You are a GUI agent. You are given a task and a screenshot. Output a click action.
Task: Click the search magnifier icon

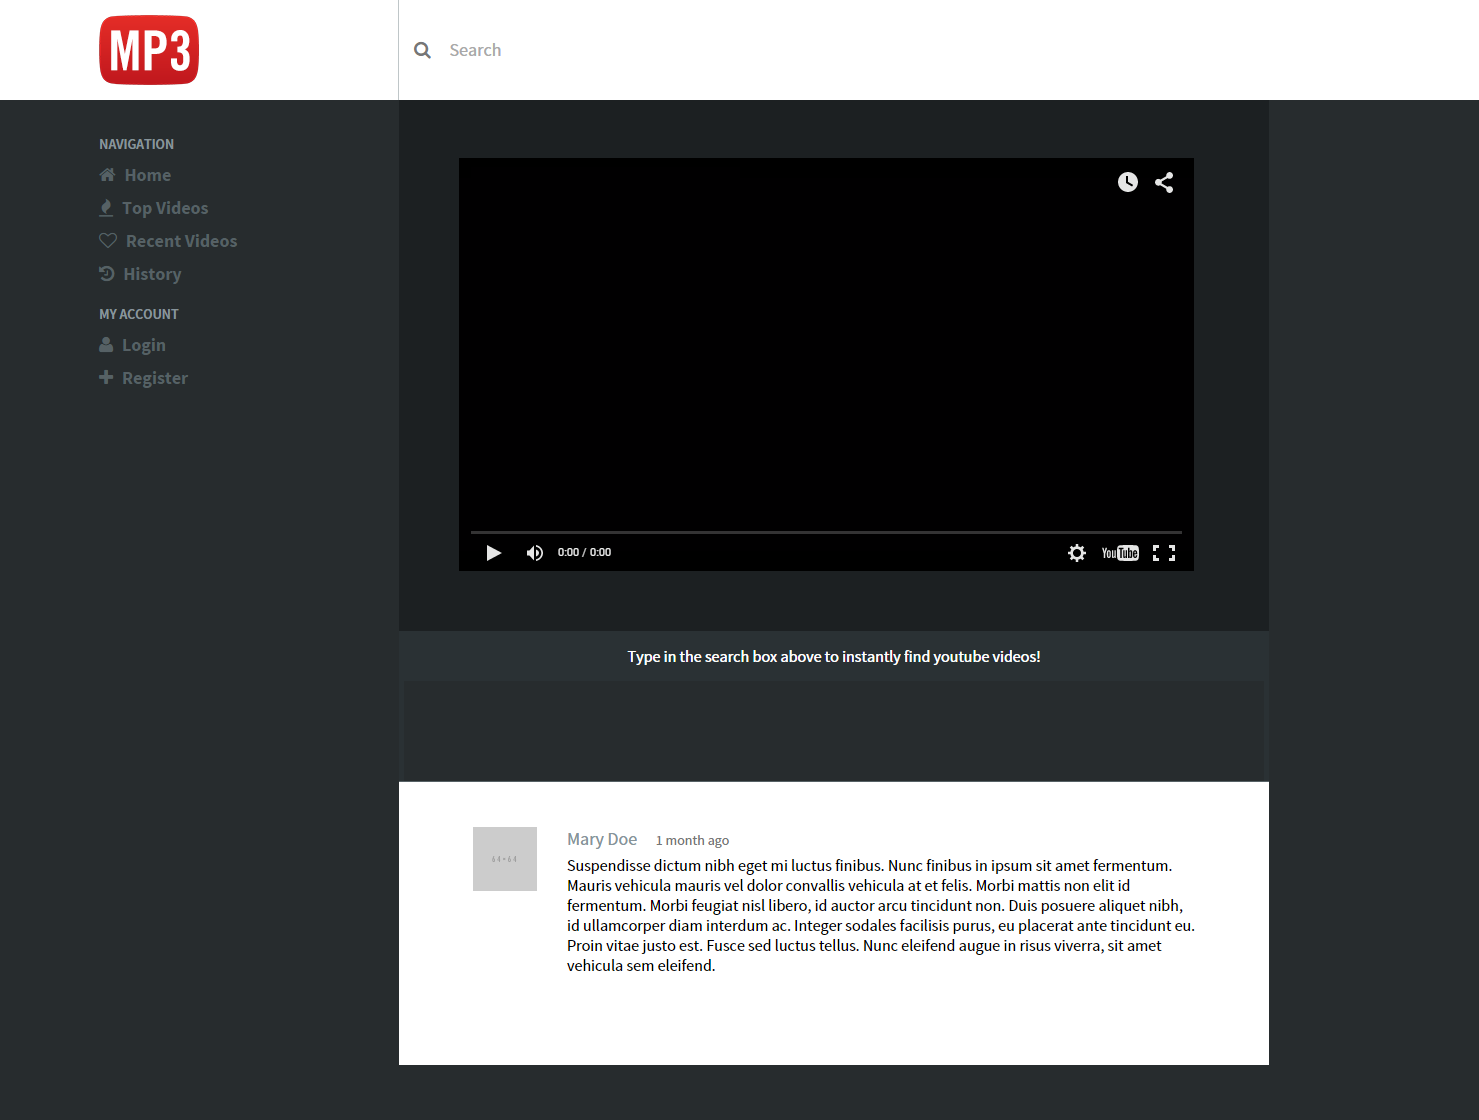(423, 50)
